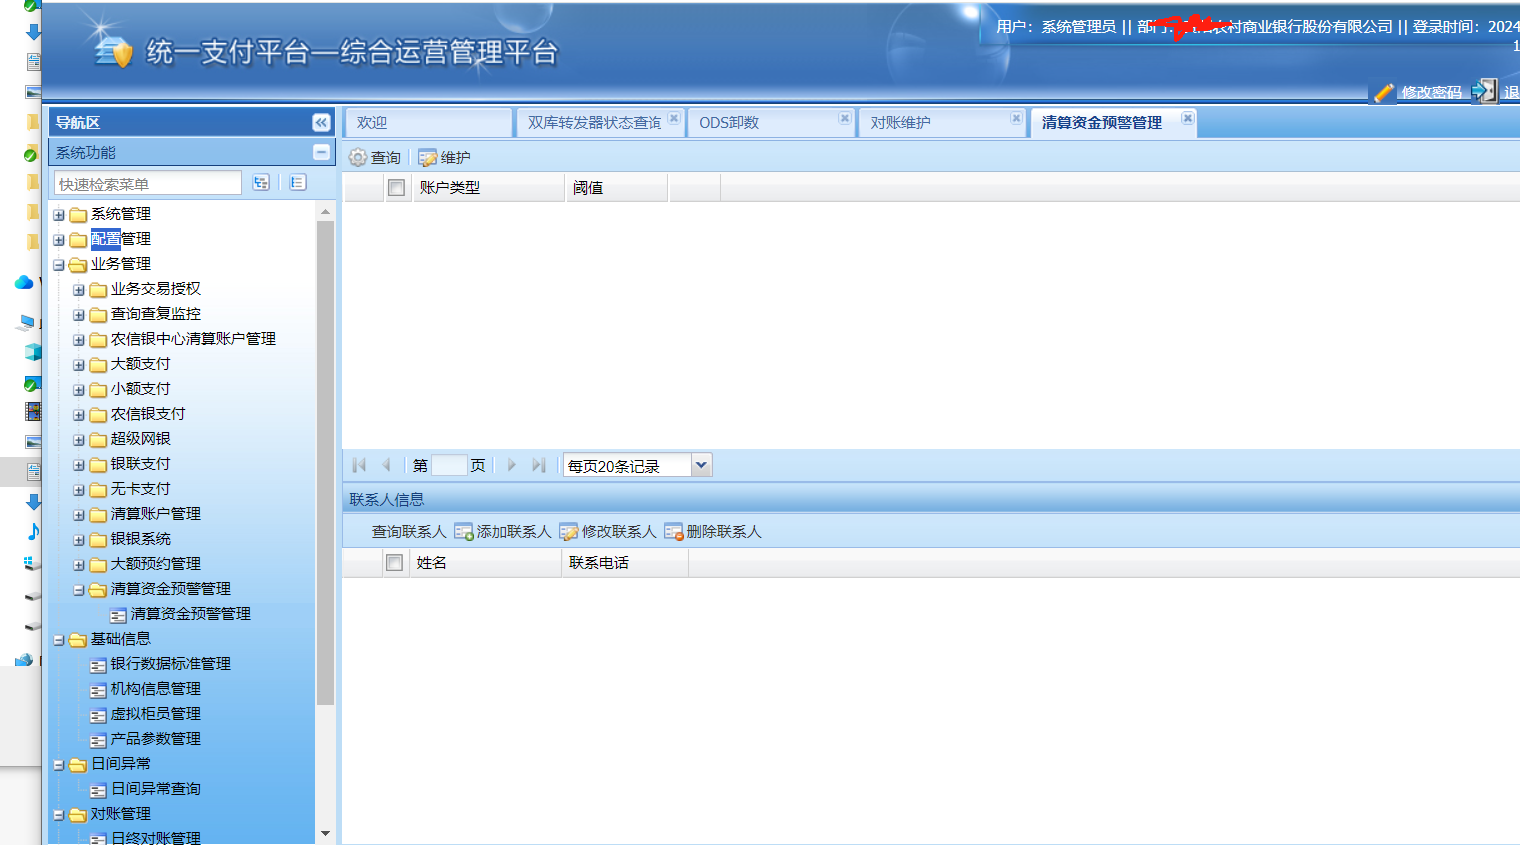Select all contacts checkbox beside 姓名
Viewport: 1520px width, 845px height.
coord(395,562)
